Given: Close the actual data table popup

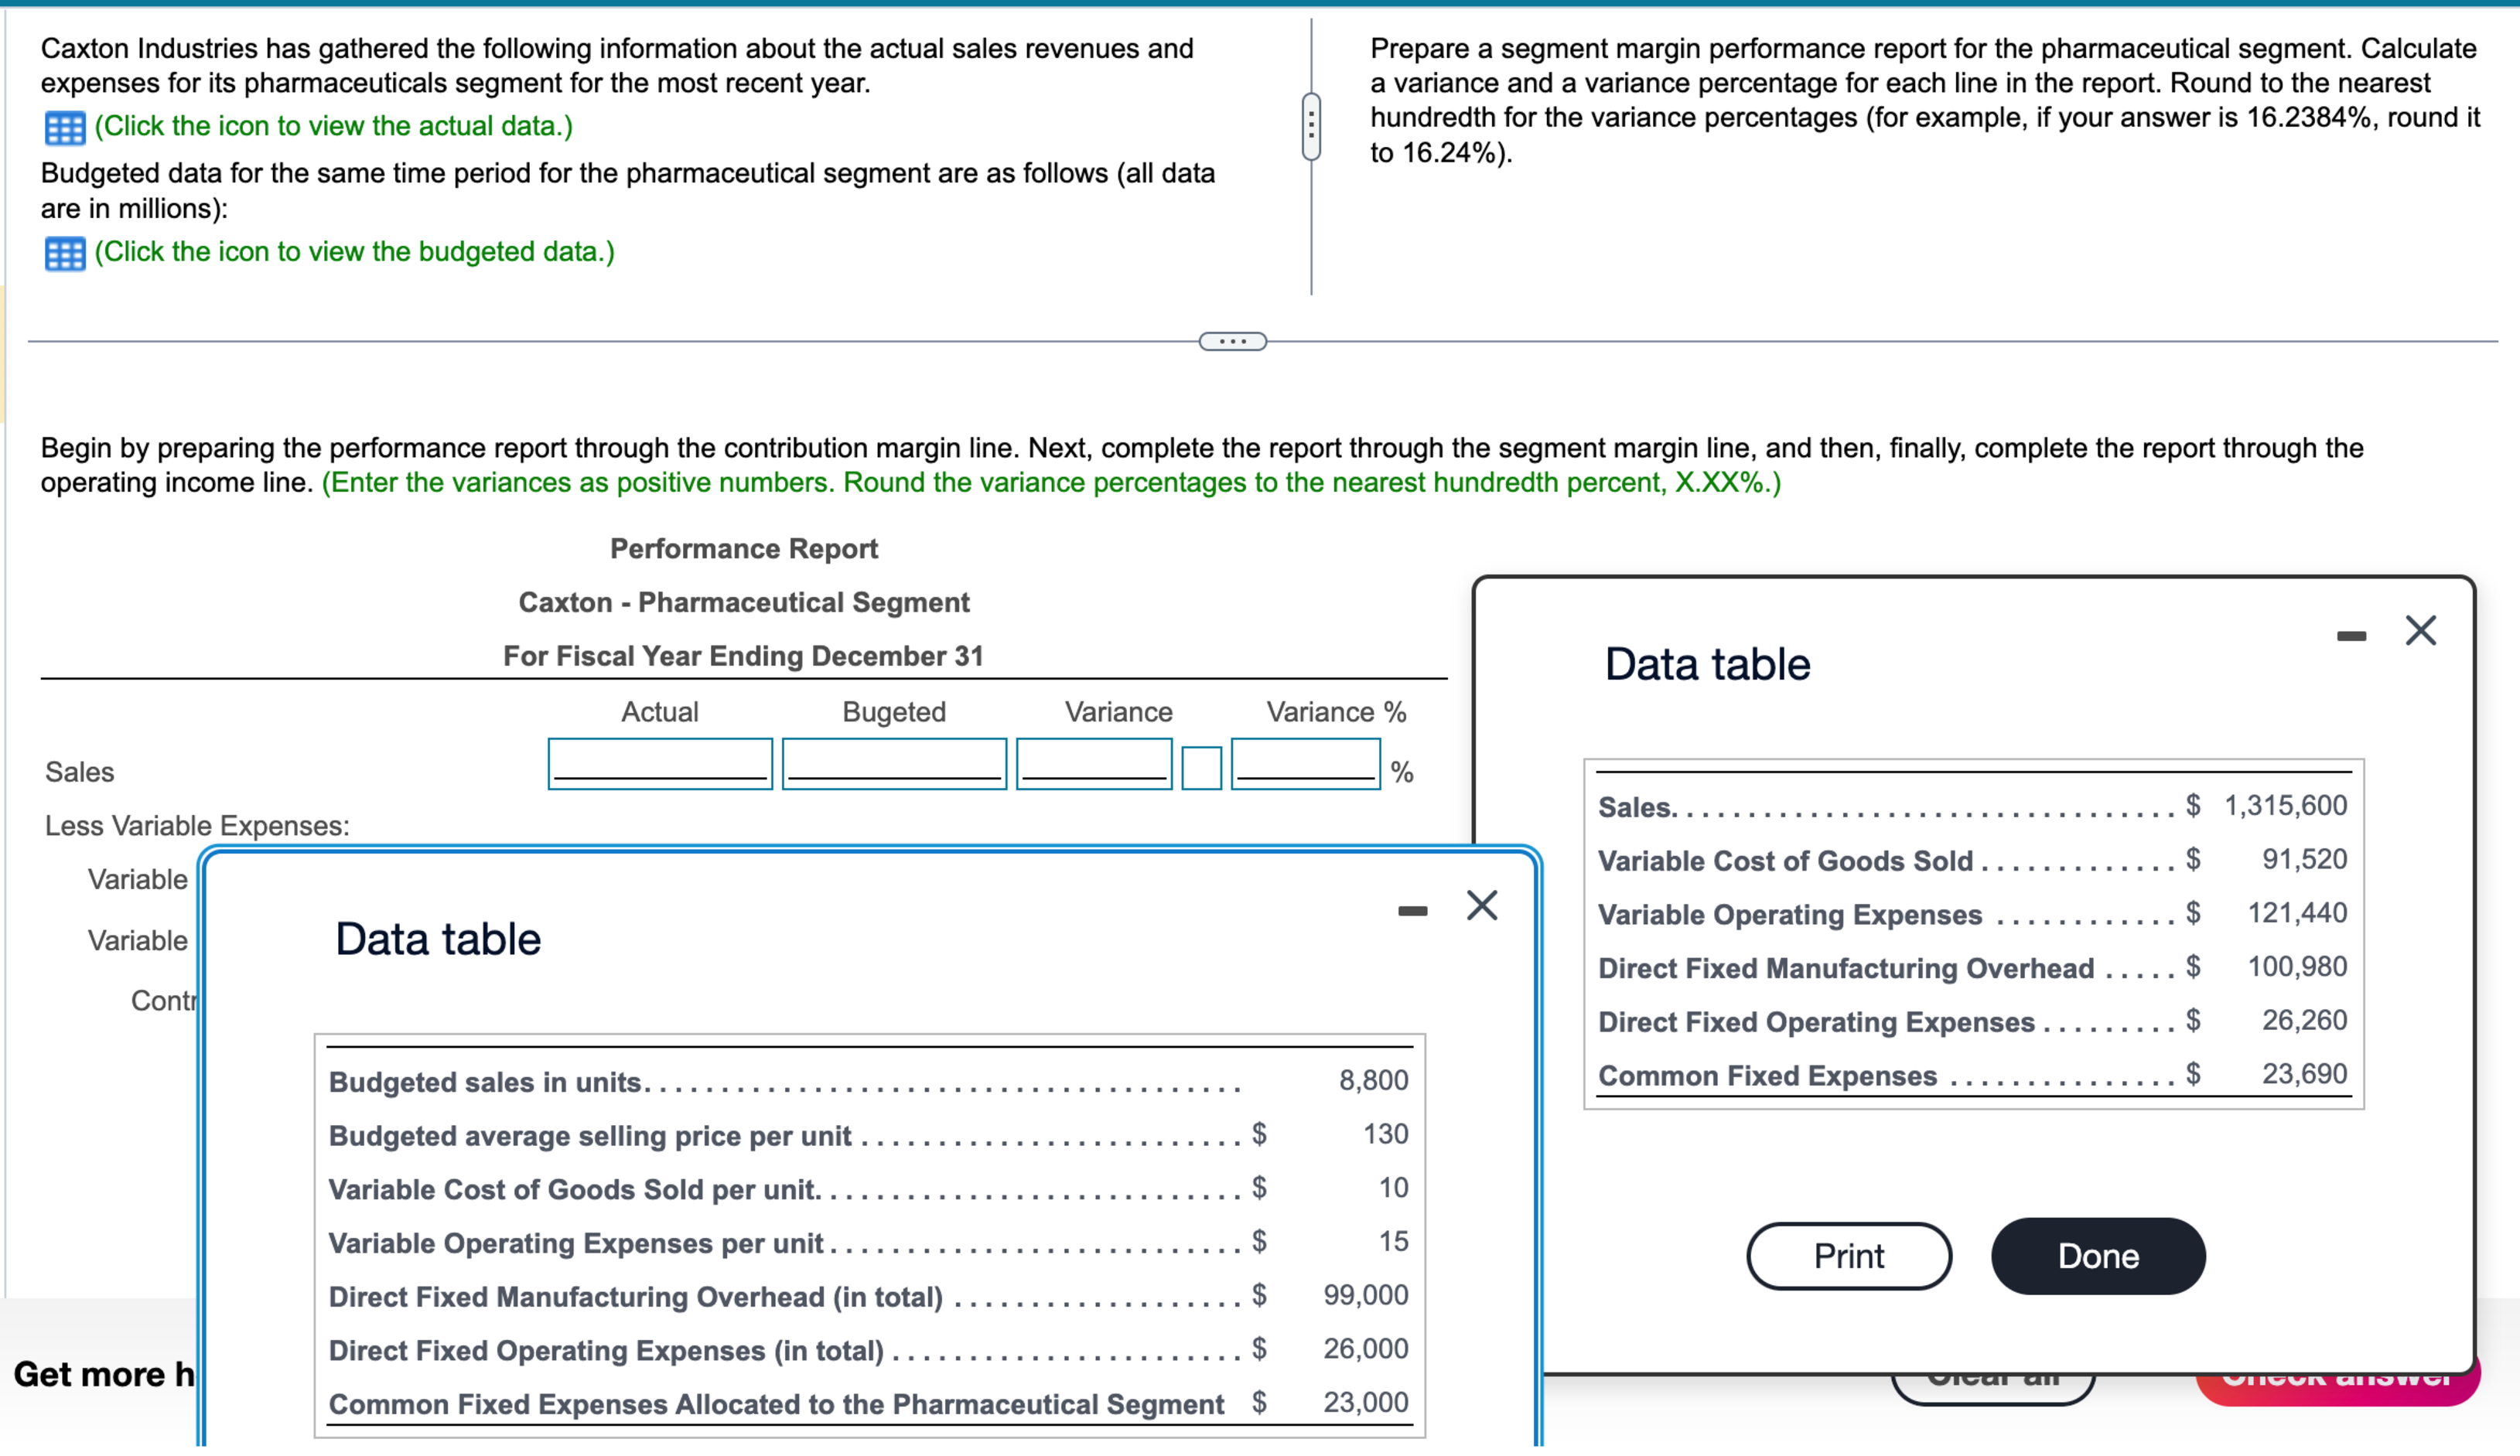Looking at the screenshot, I should [x=2420, y=631].
